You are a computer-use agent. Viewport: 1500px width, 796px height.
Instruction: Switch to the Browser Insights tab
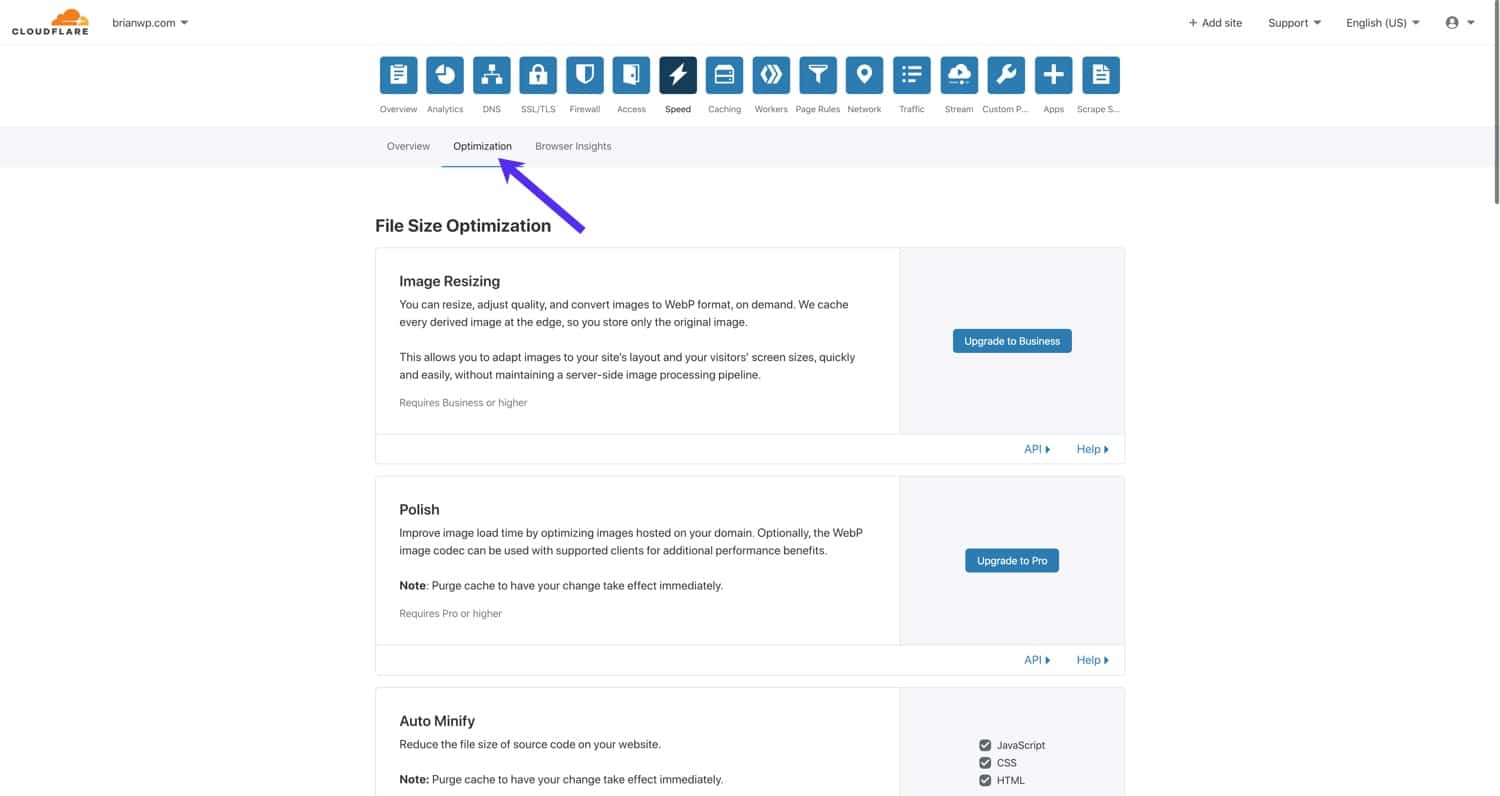573,146
